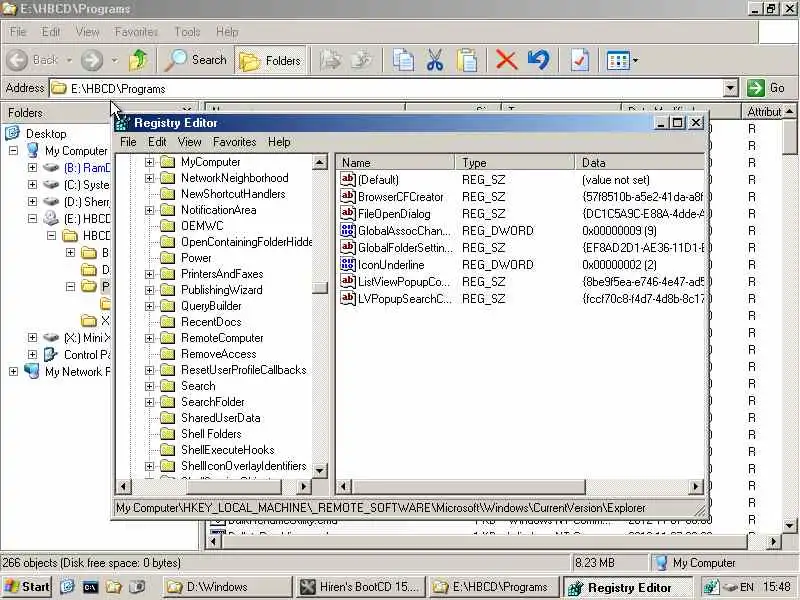This screenshot has width=800, height=600.
Task: Sort values by Type column header
Action: [515, 163]
